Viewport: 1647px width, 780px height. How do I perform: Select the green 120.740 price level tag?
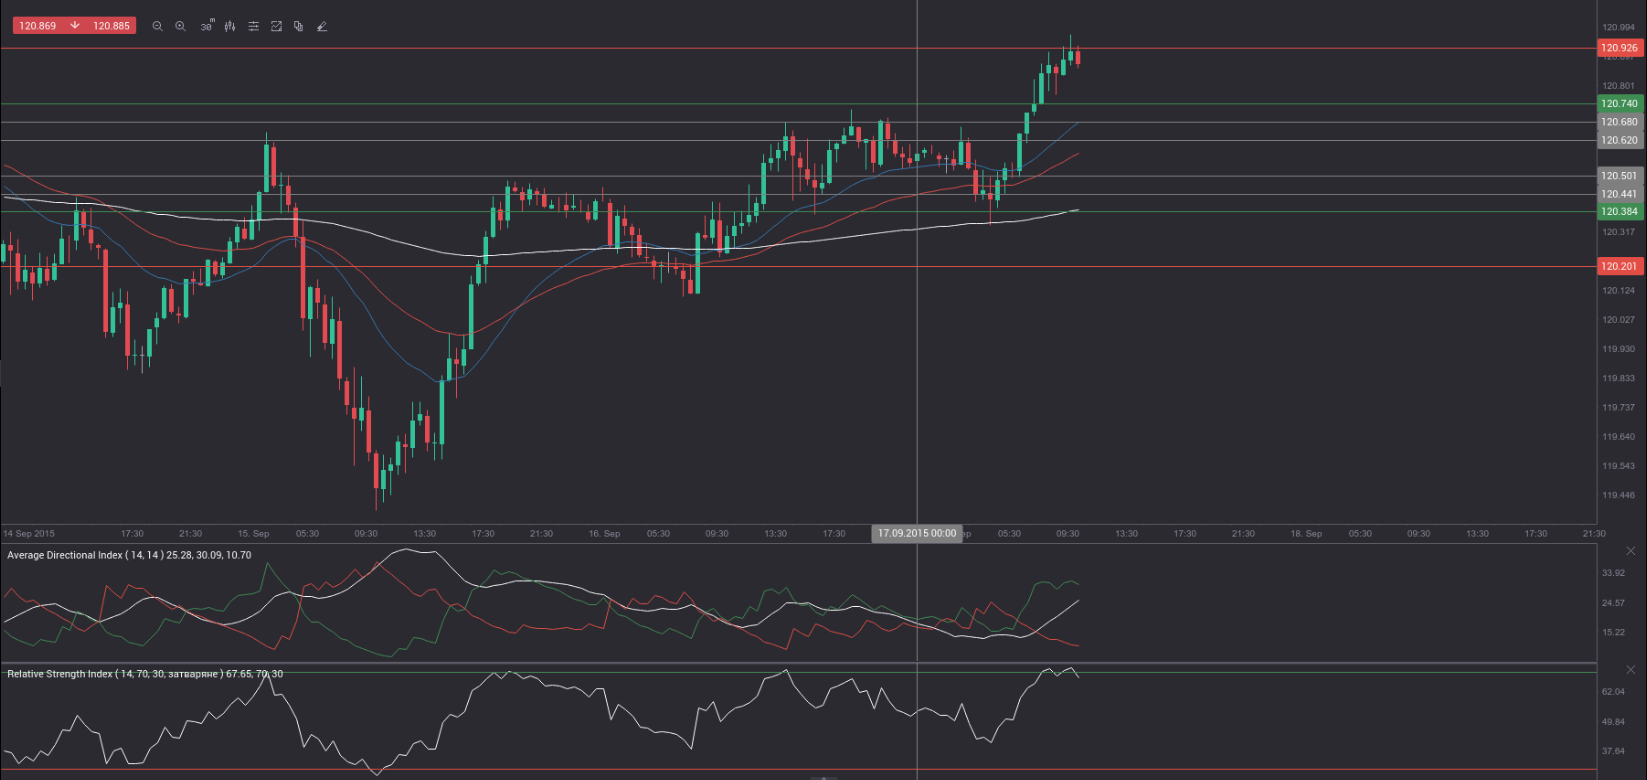(x=1619, y=104)
